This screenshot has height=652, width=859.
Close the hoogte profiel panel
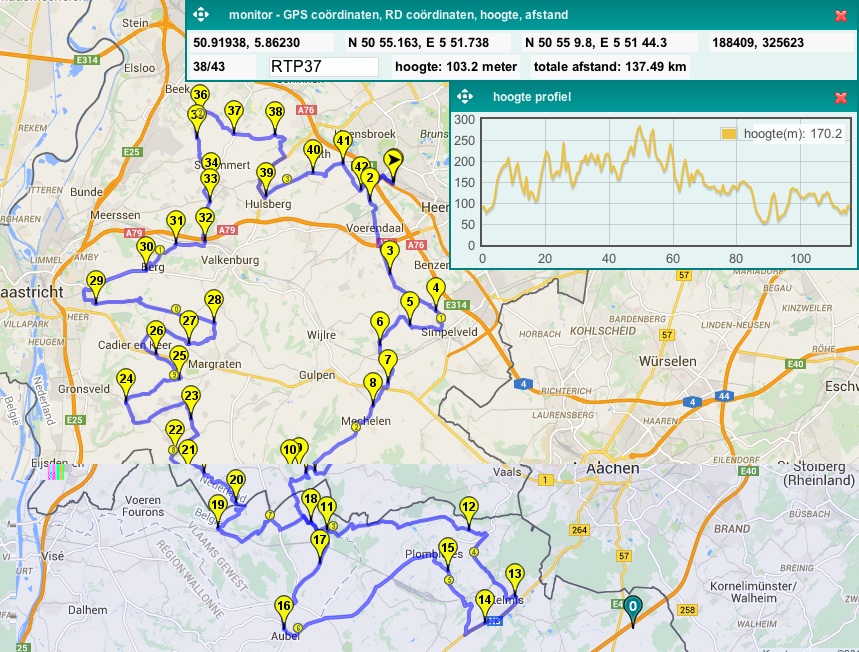pos(841,97)
